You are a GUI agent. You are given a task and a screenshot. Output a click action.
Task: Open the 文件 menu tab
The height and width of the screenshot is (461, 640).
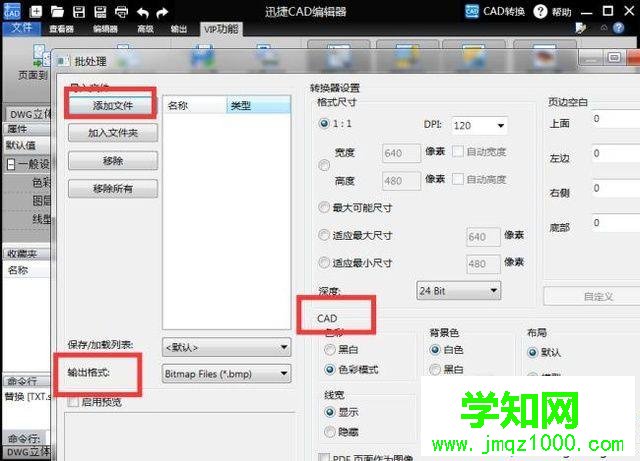point(22,28)
